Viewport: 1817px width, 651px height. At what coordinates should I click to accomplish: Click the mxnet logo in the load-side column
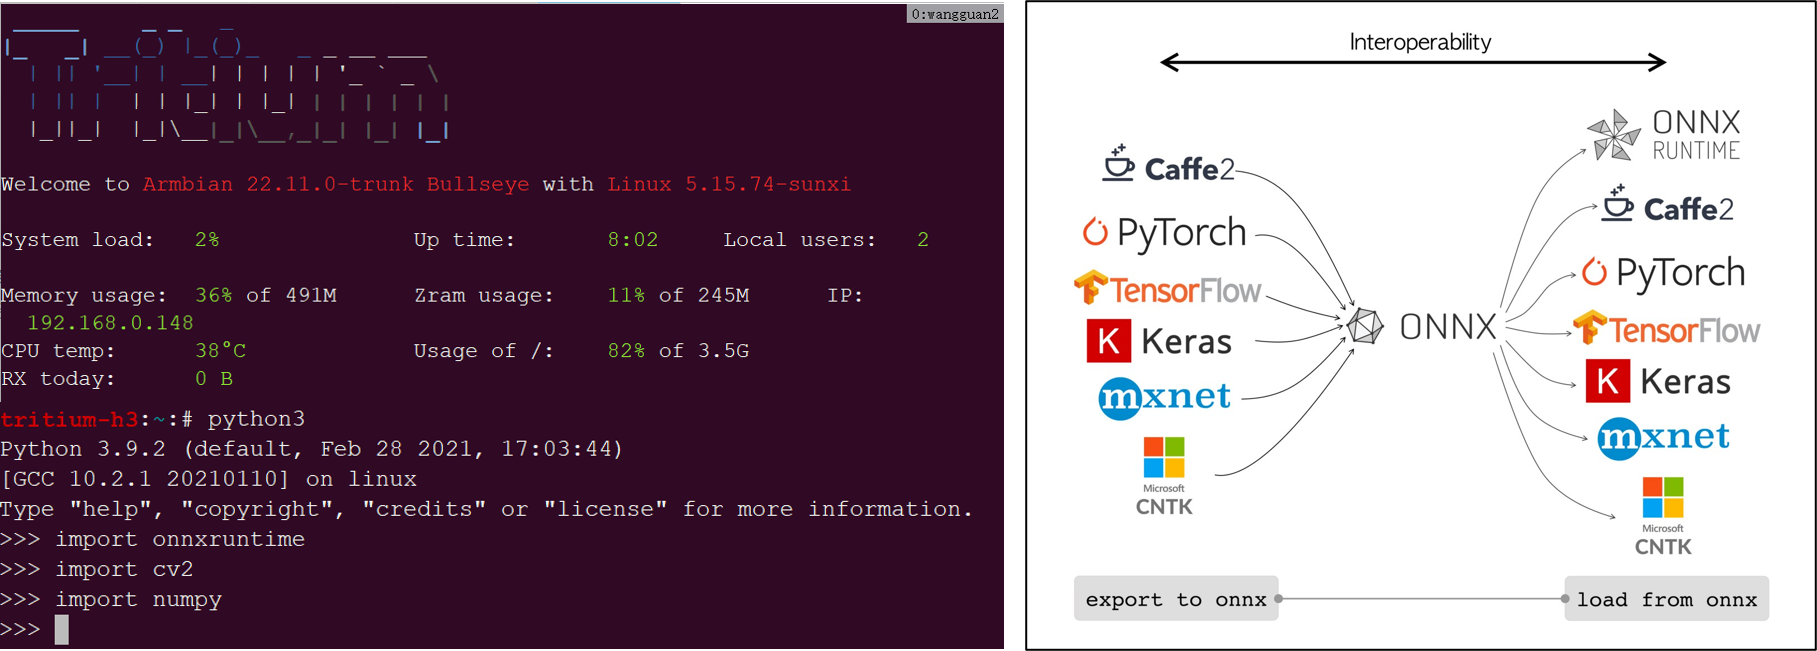pos(1663,437)
